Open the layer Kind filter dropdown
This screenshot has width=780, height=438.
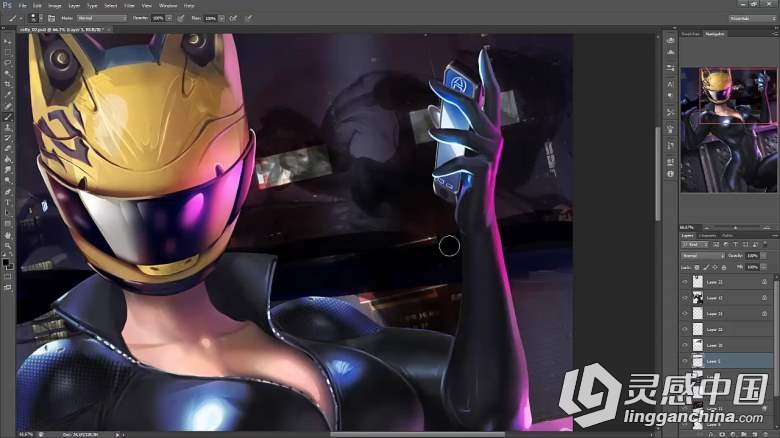[x=696, y=244]
